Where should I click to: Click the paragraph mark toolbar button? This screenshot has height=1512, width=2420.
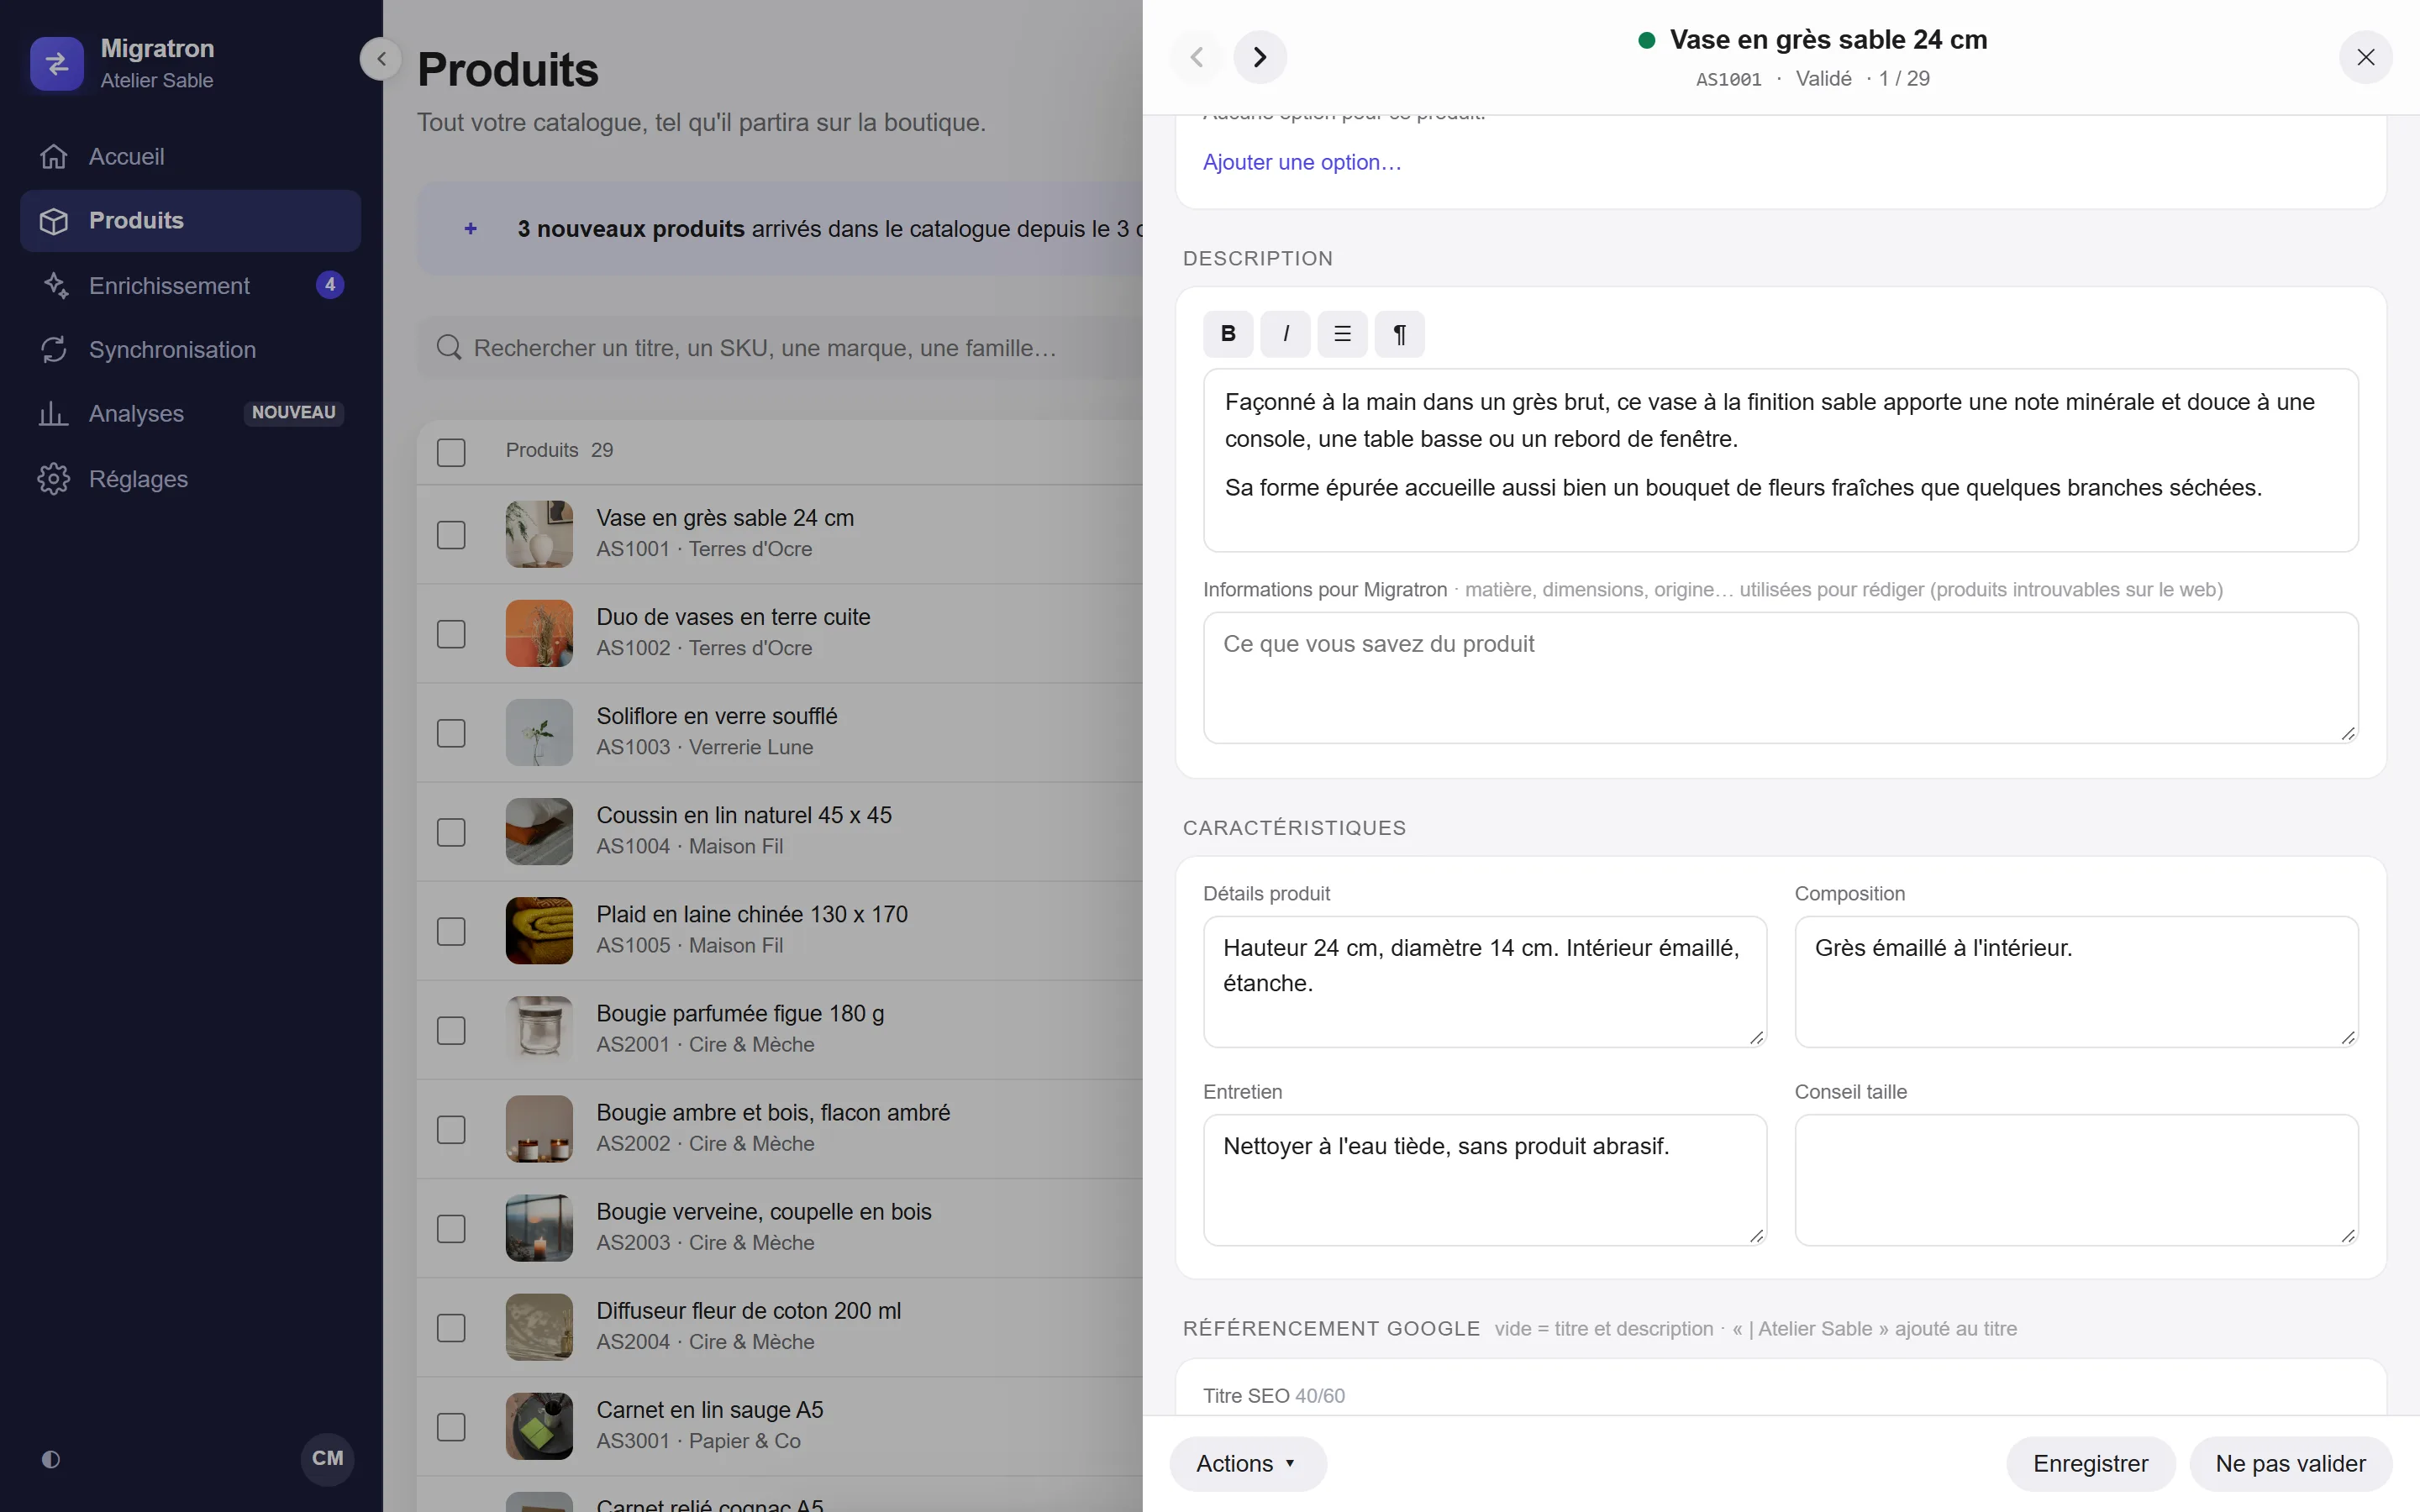click(1400, 334)
